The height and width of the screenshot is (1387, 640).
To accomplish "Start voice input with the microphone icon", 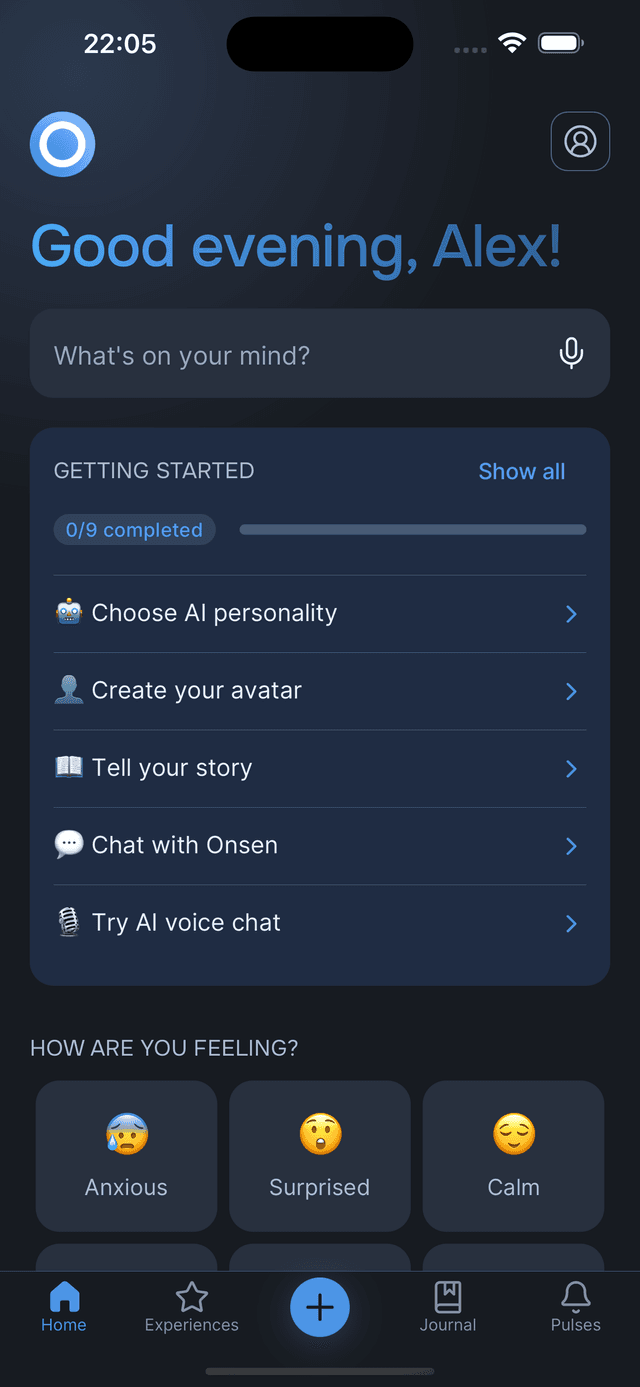I will coord(571,353).
